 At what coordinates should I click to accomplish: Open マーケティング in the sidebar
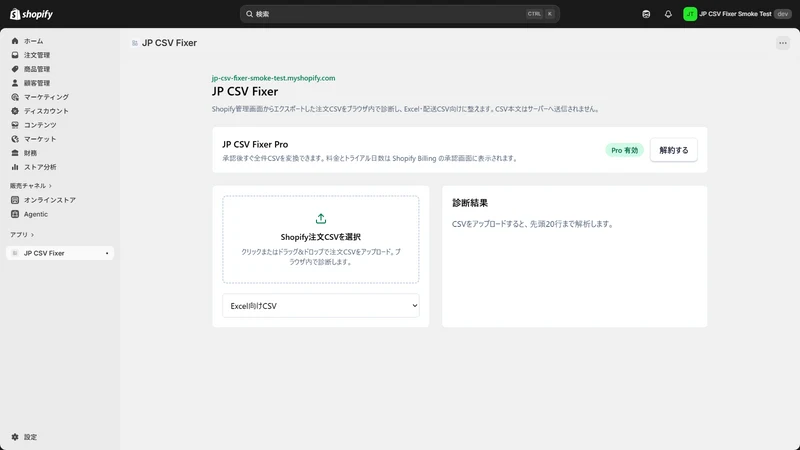(60, 97)
